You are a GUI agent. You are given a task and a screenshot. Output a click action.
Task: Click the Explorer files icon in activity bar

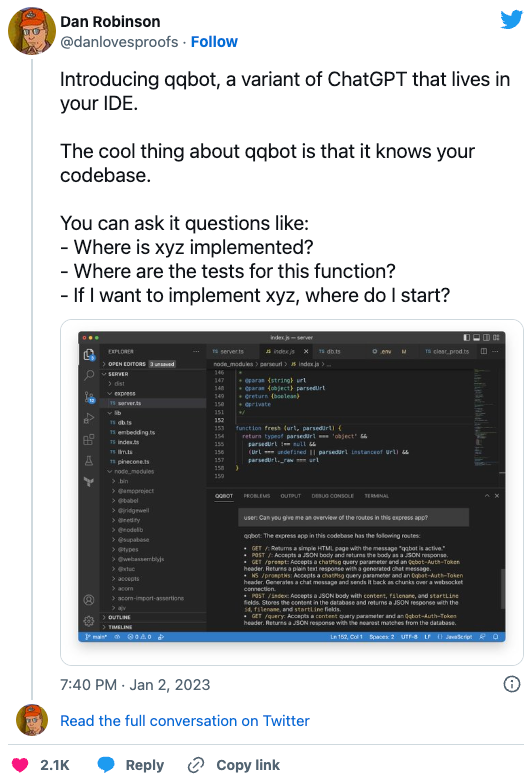click(x=89, y=355)
